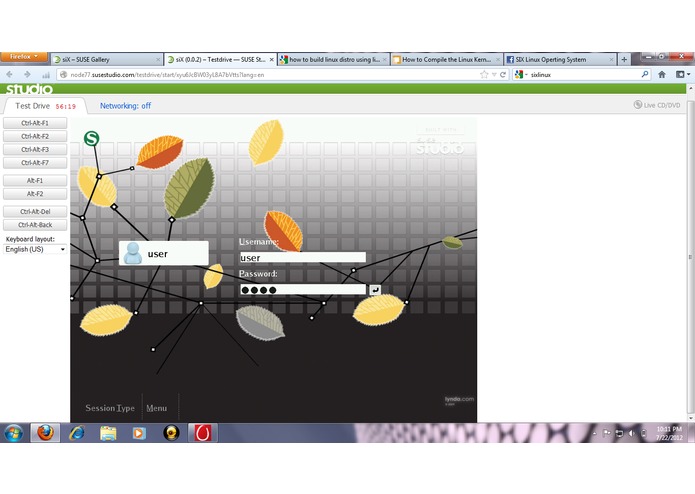
Task: Click the green SUSE S logo icon
Action: (91, 139)
